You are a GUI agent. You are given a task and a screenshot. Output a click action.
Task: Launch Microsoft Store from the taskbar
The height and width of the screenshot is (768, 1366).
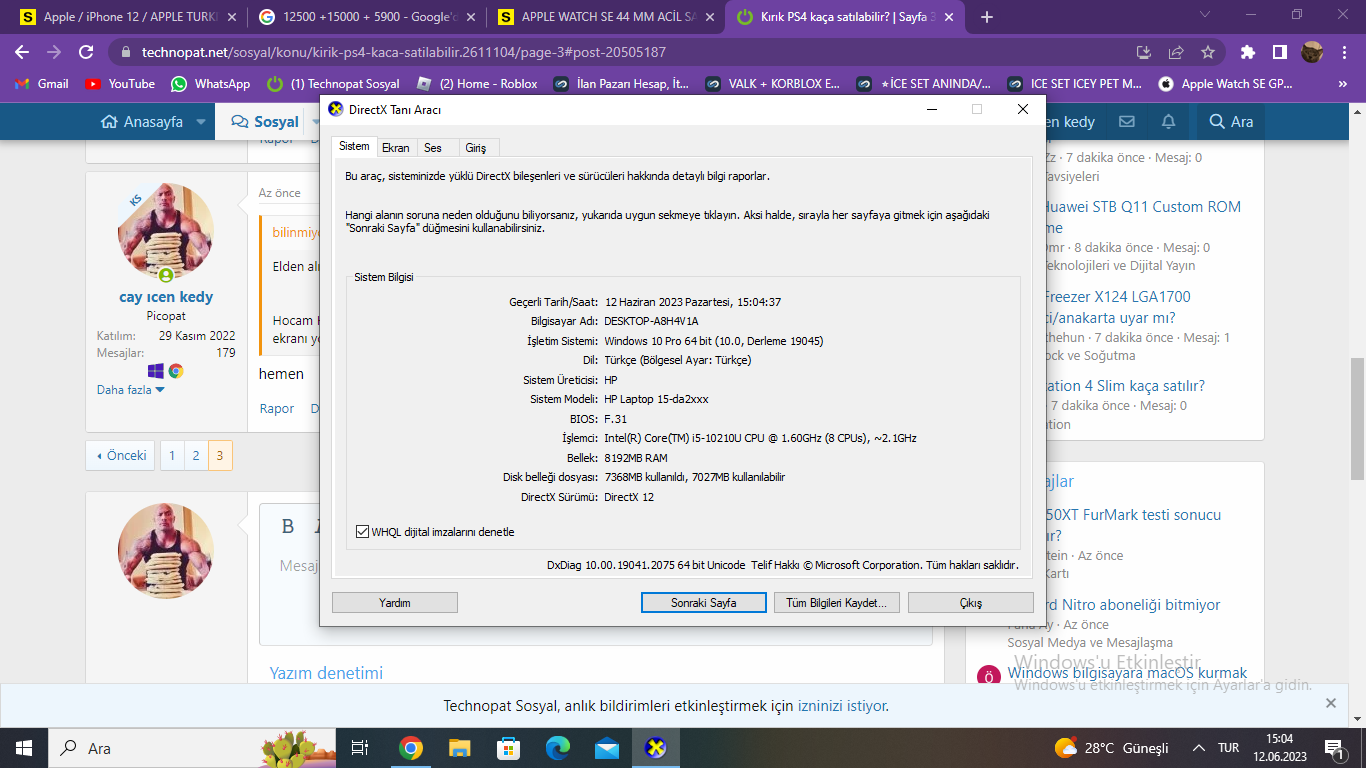coord(508,748)
